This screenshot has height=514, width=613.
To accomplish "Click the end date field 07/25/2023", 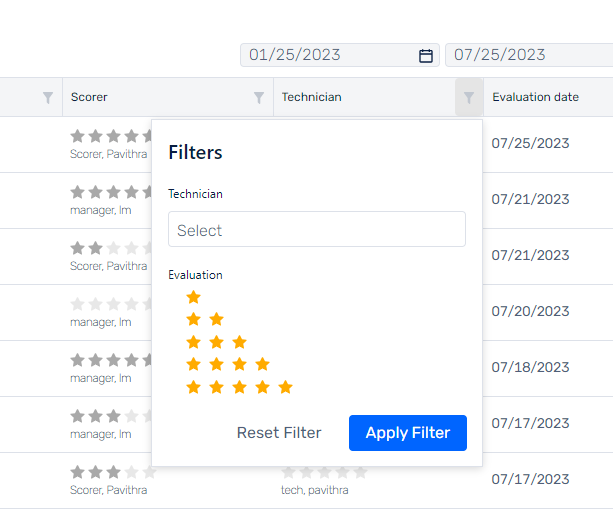I will click(x=529, y=55).
